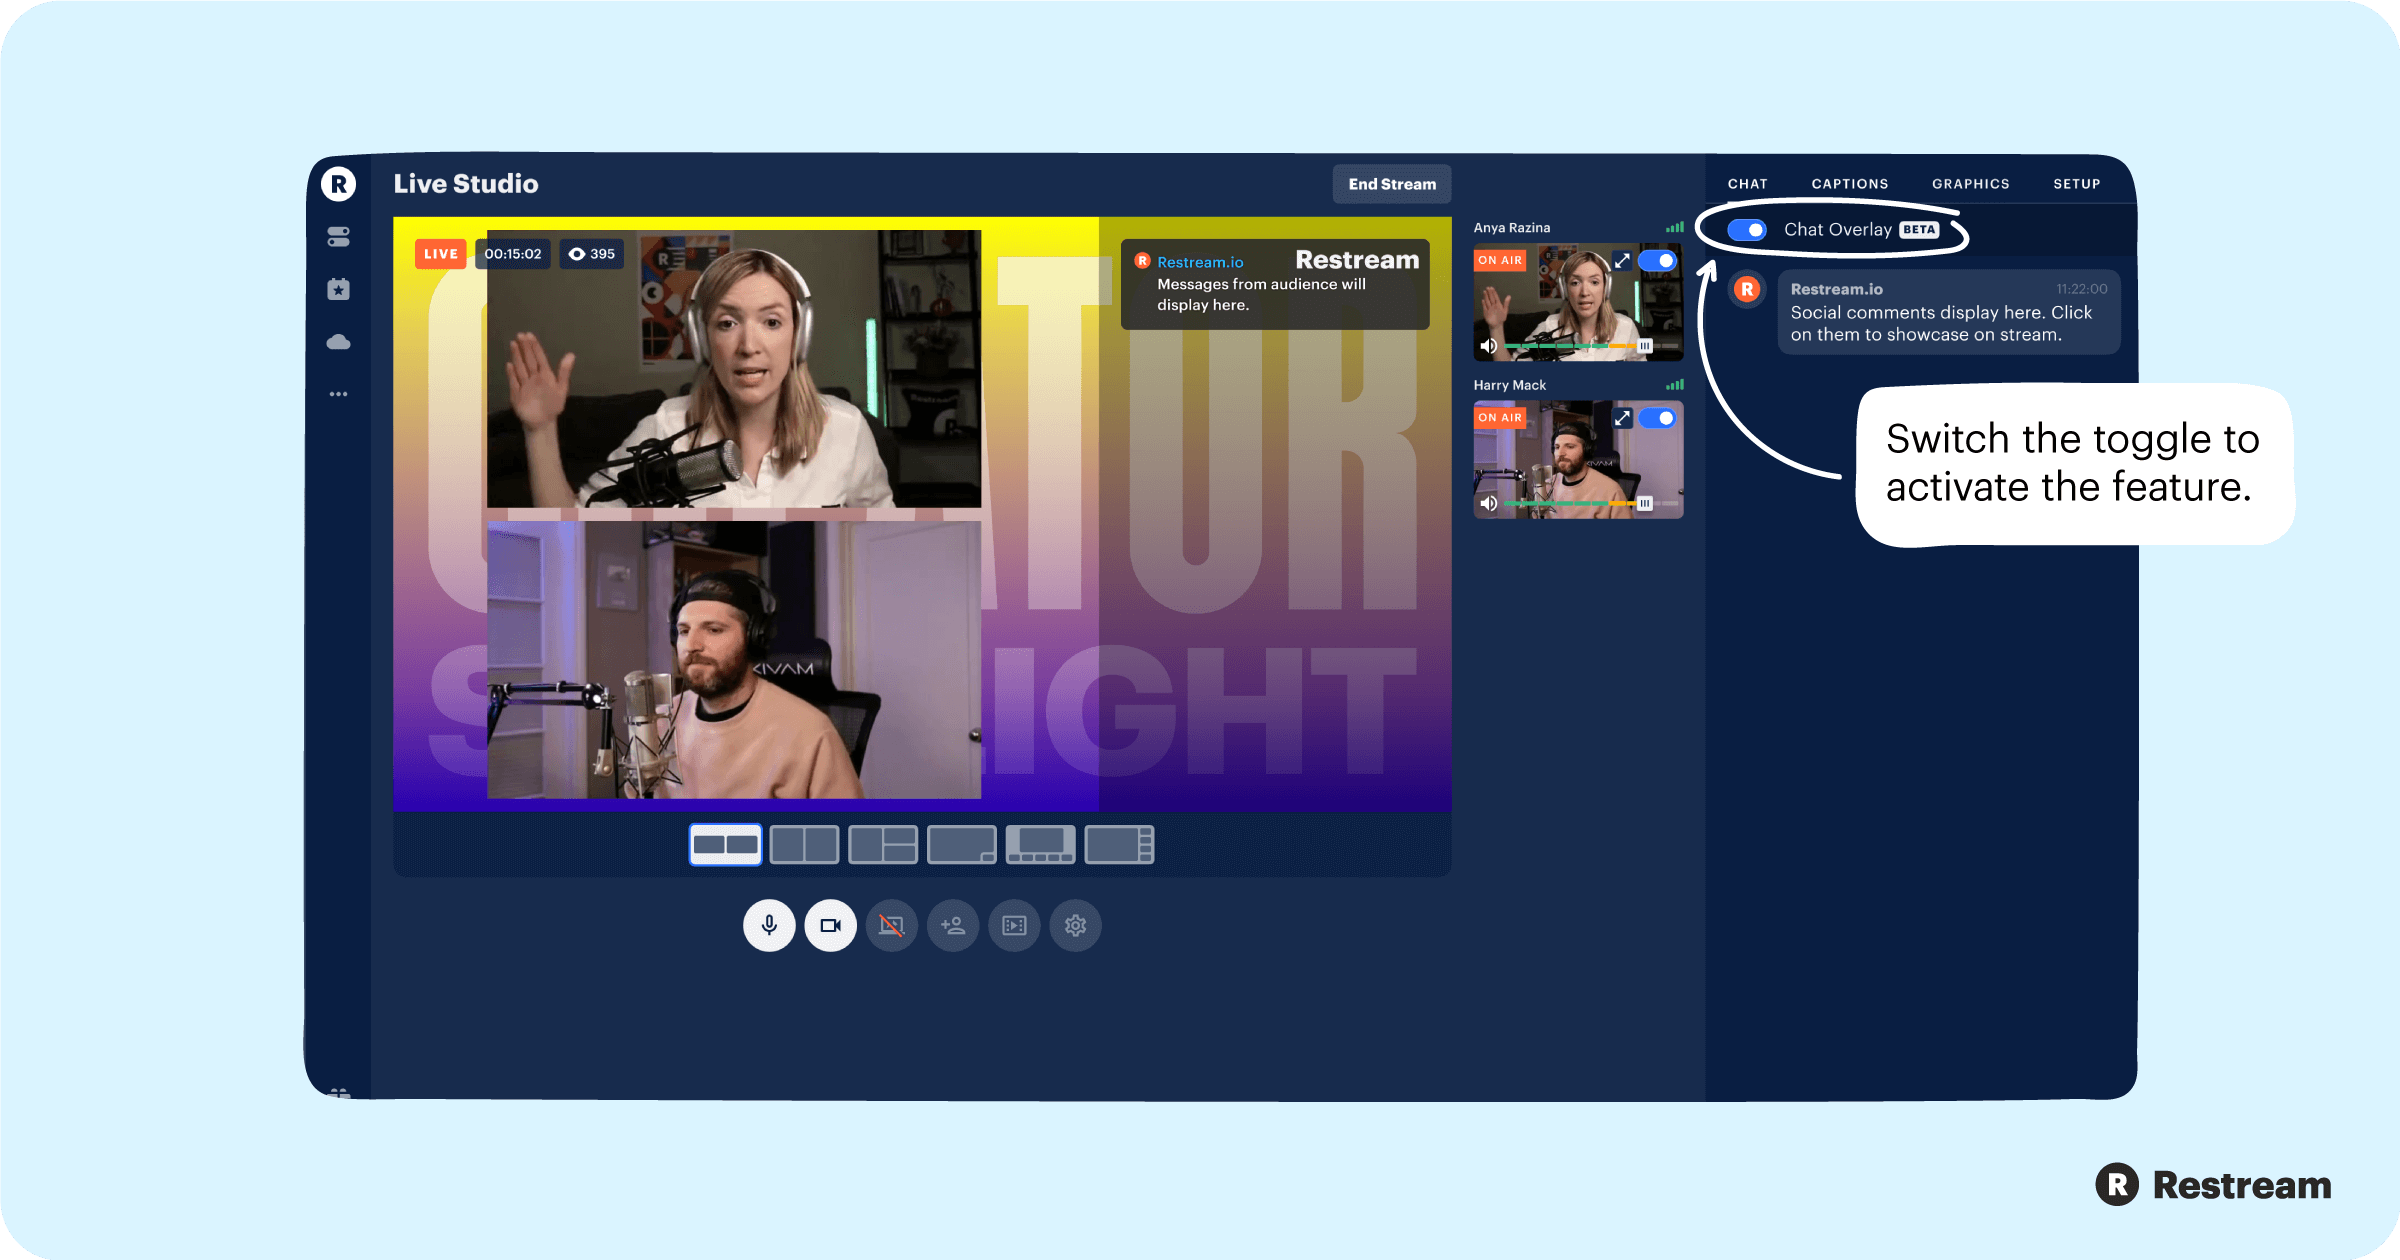Click the camera icon to disable video
The width and height of the screenshot is (2400, 1260).
coord(830,925)
